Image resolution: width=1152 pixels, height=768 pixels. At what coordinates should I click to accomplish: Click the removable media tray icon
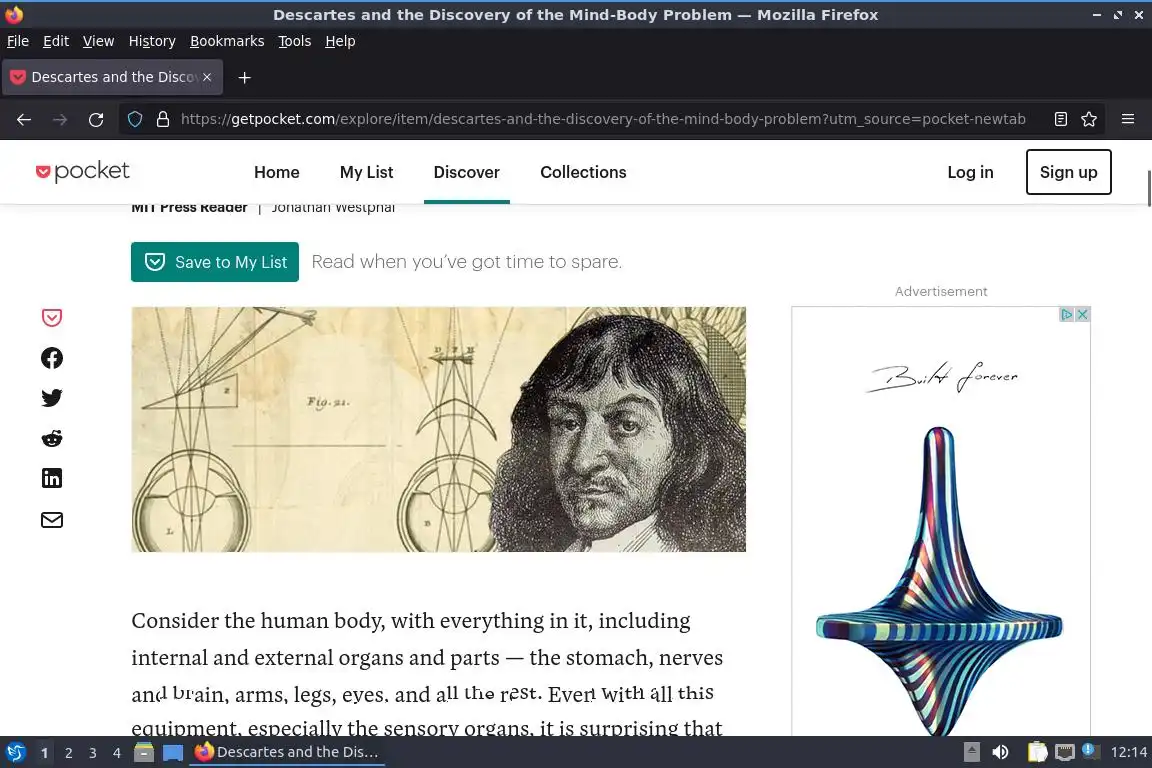click(971, 752)
